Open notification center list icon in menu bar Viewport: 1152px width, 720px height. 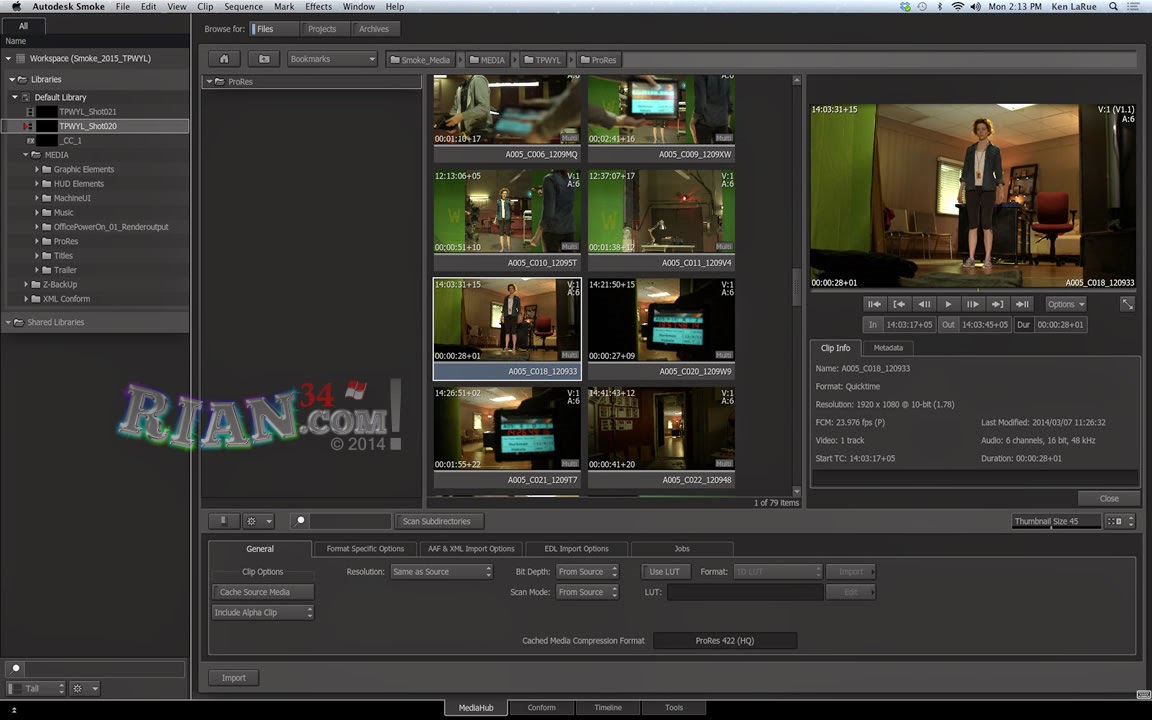[1135, 7]
